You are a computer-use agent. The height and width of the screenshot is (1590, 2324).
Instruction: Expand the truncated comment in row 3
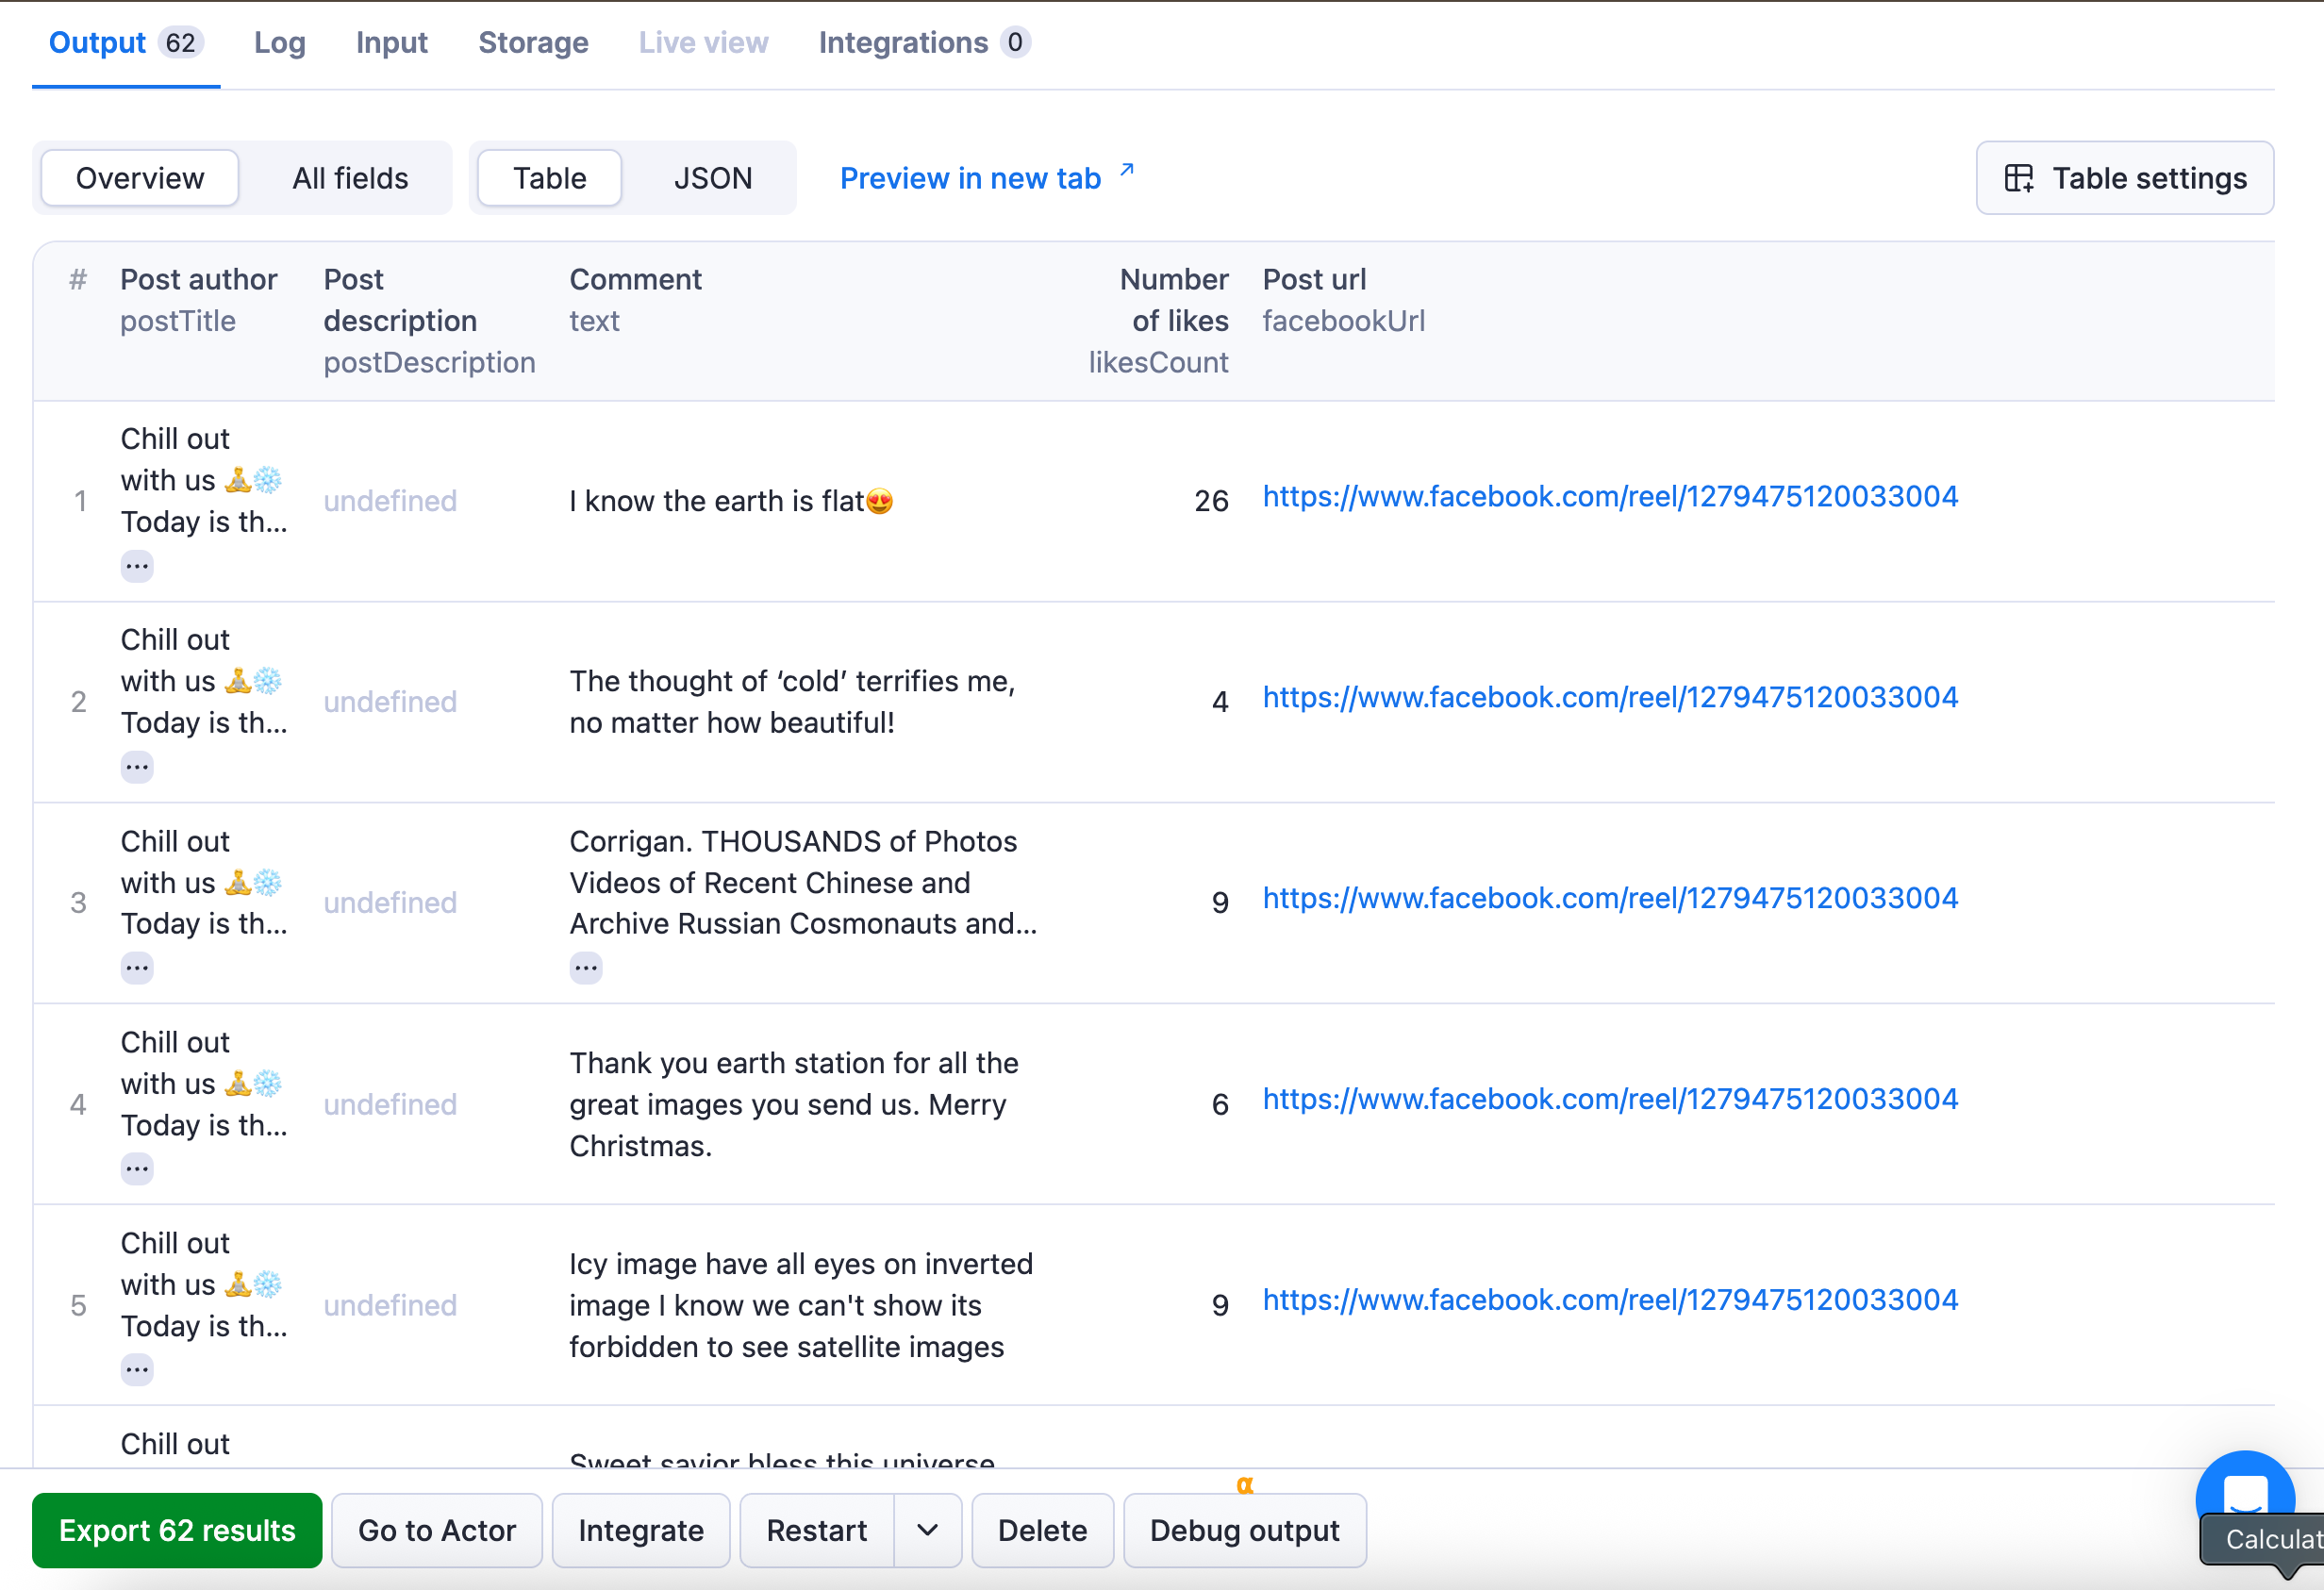point(586,966)
